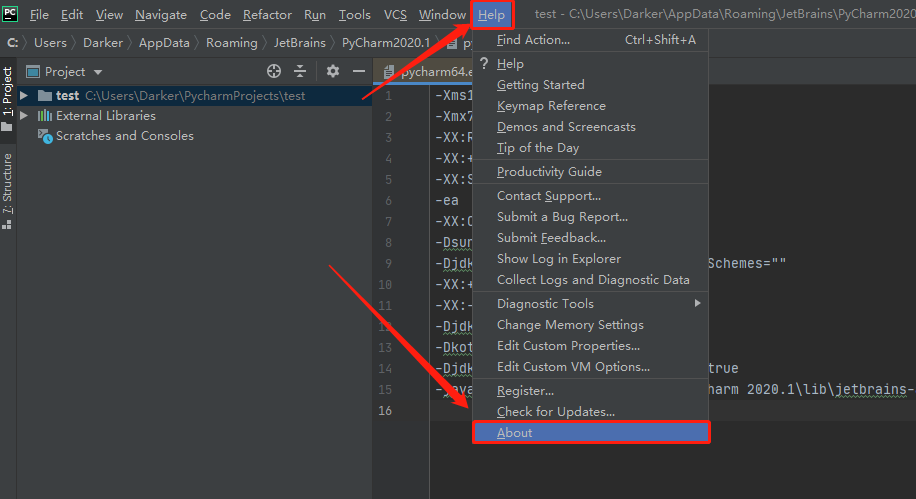Open the Project view dropdown
The width and height of the screenshot is (916, 499).
(98, 72)
